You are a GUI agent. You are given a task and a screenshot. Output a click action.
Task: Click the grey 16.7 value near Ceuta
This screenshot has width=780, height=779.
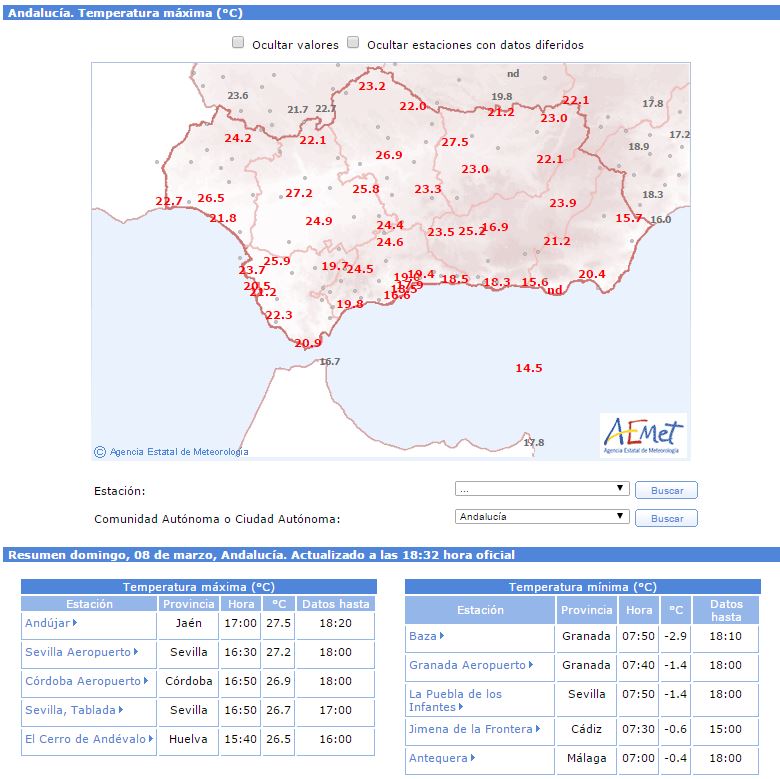pos(330,362)
